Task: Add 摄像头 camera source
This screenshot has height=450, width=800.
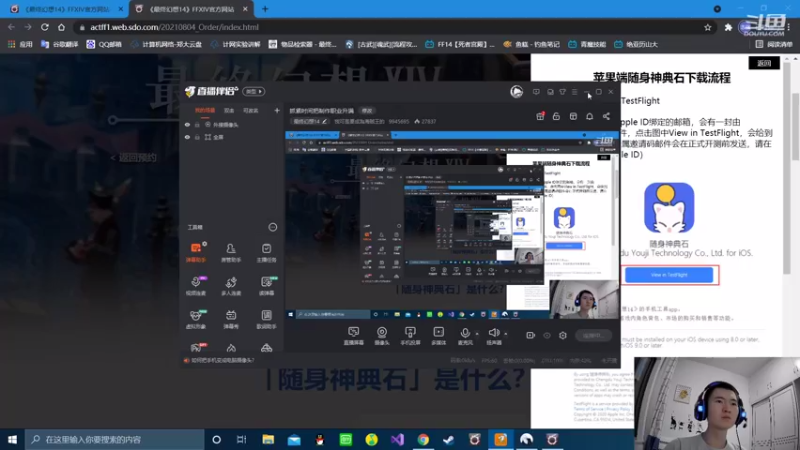Action: [382, 336]
